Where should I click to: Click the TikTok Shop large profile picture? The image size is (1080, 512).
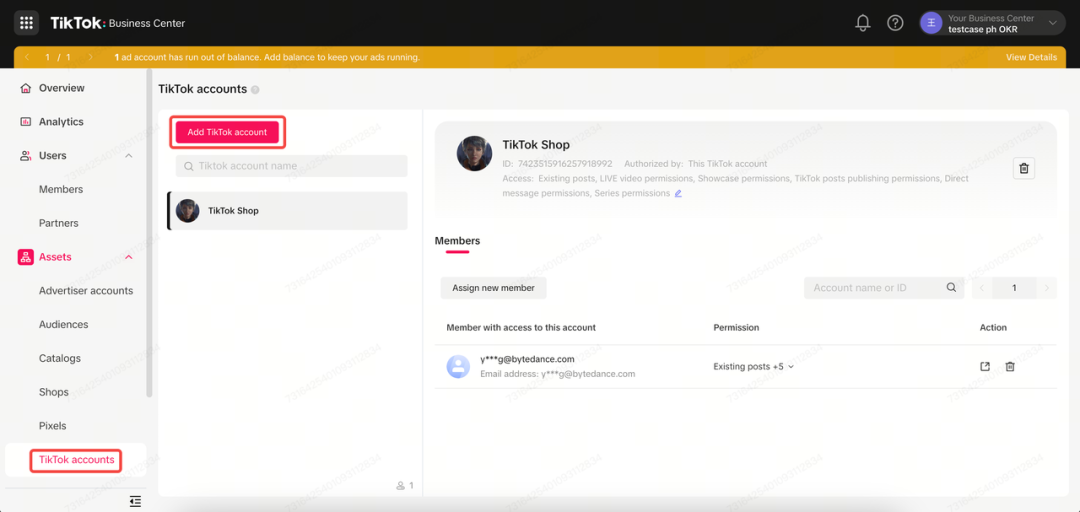click(x=474, y=154)
